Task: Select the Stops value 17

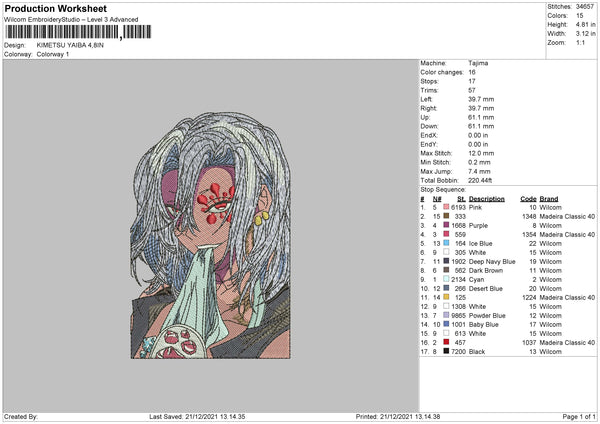Action: click(472, 81)
